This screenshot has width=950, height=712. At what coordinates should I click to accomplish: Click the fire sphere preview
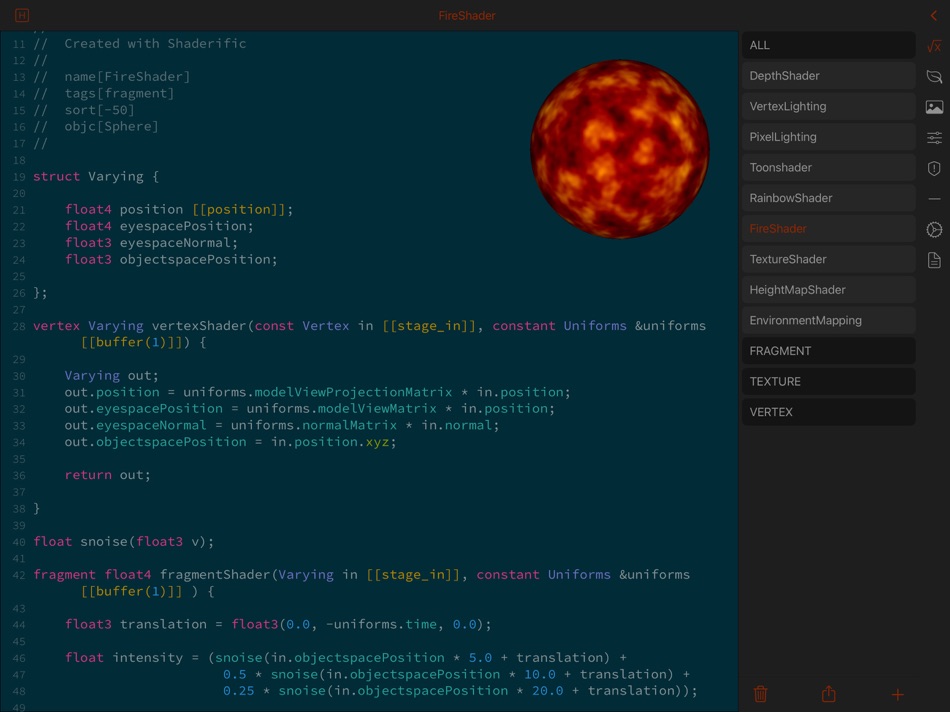pyautogui.click(x=620, y=149)
